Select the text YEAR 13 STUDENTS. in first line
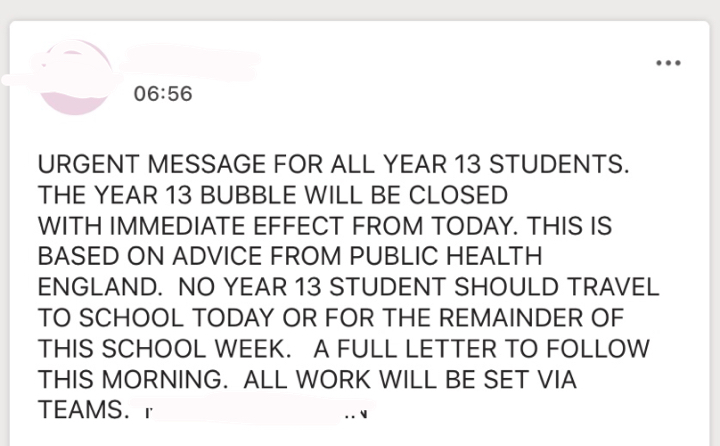The image size is (720, 446). (506, 164)
